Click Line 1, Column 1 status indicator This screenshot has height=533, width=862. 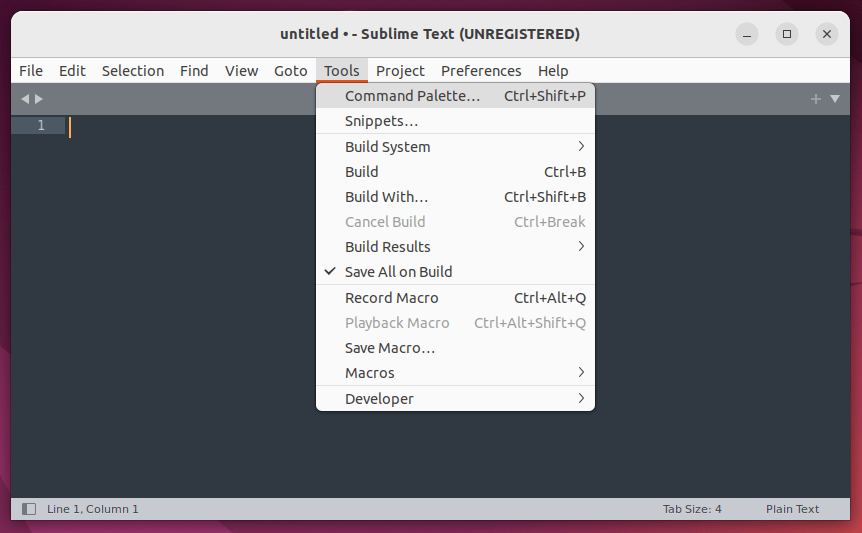[x=93, y=509]
